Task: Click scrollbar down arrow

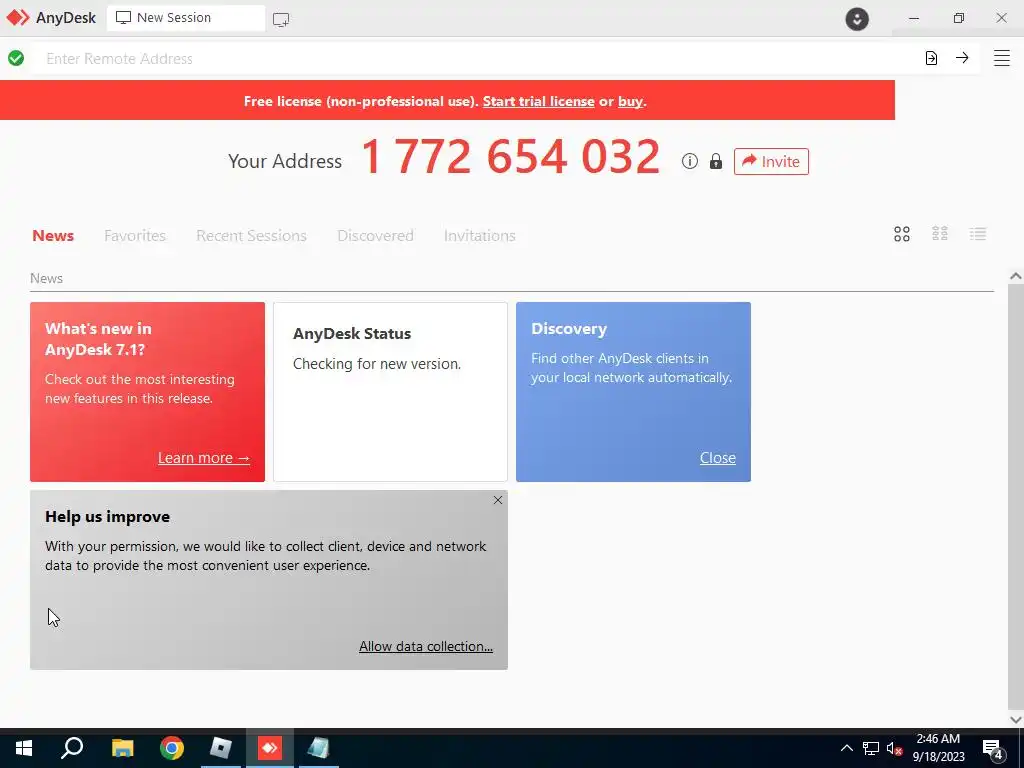Action: [x=1016, y=720]
